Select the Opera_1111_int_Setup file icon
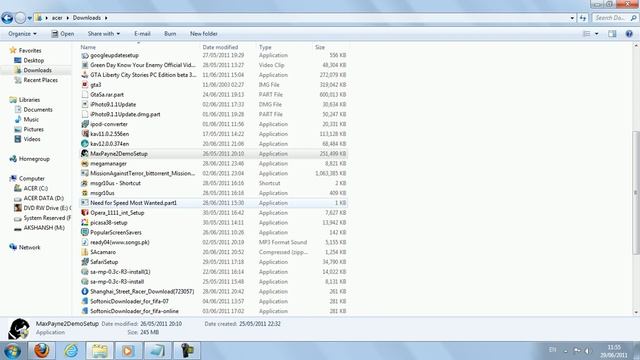 coord(85,213)
